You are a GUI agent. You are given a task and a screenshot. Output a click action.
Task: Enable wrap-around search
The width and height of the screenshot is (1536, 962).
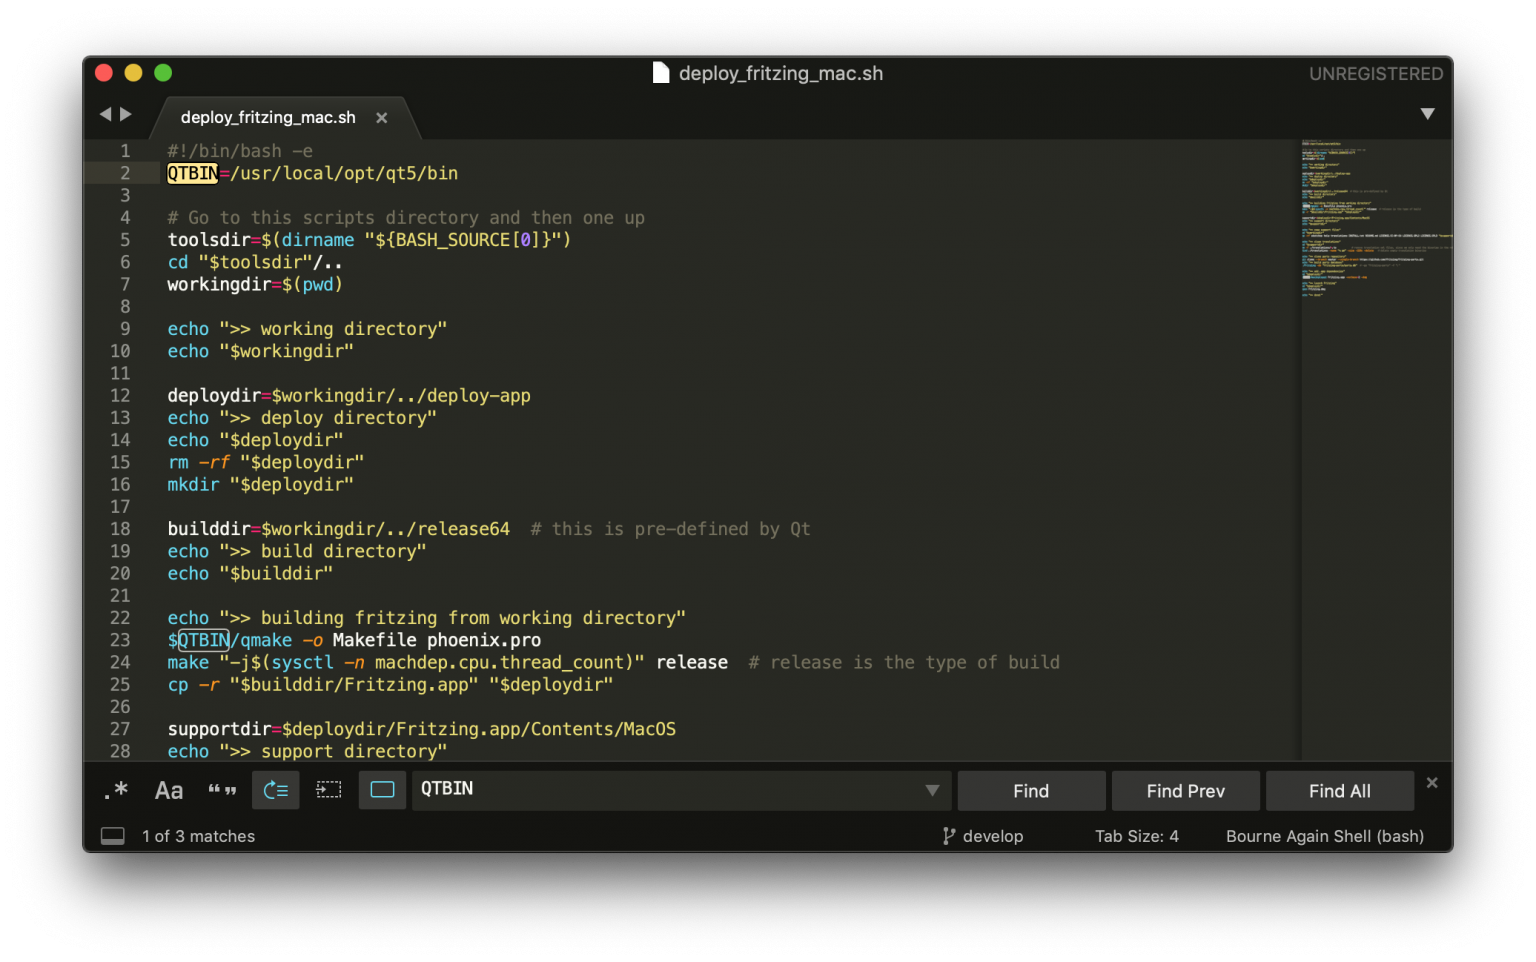[275, 790]
